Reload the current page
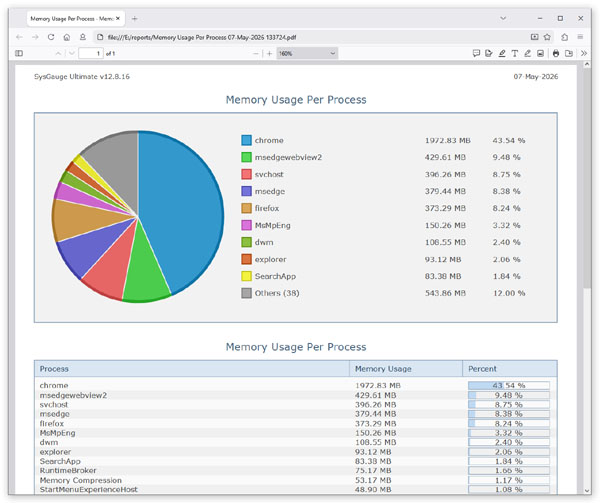 point(51,37)
